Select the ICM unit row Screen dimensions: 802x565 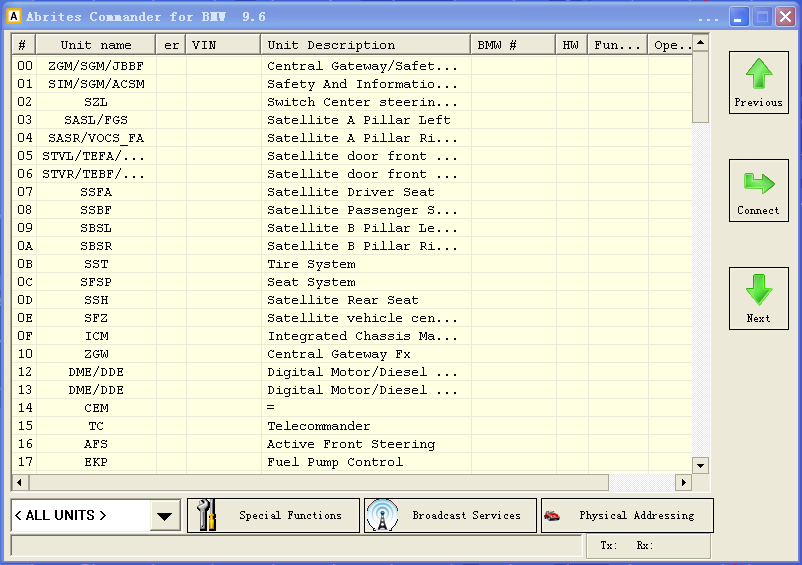352,336
